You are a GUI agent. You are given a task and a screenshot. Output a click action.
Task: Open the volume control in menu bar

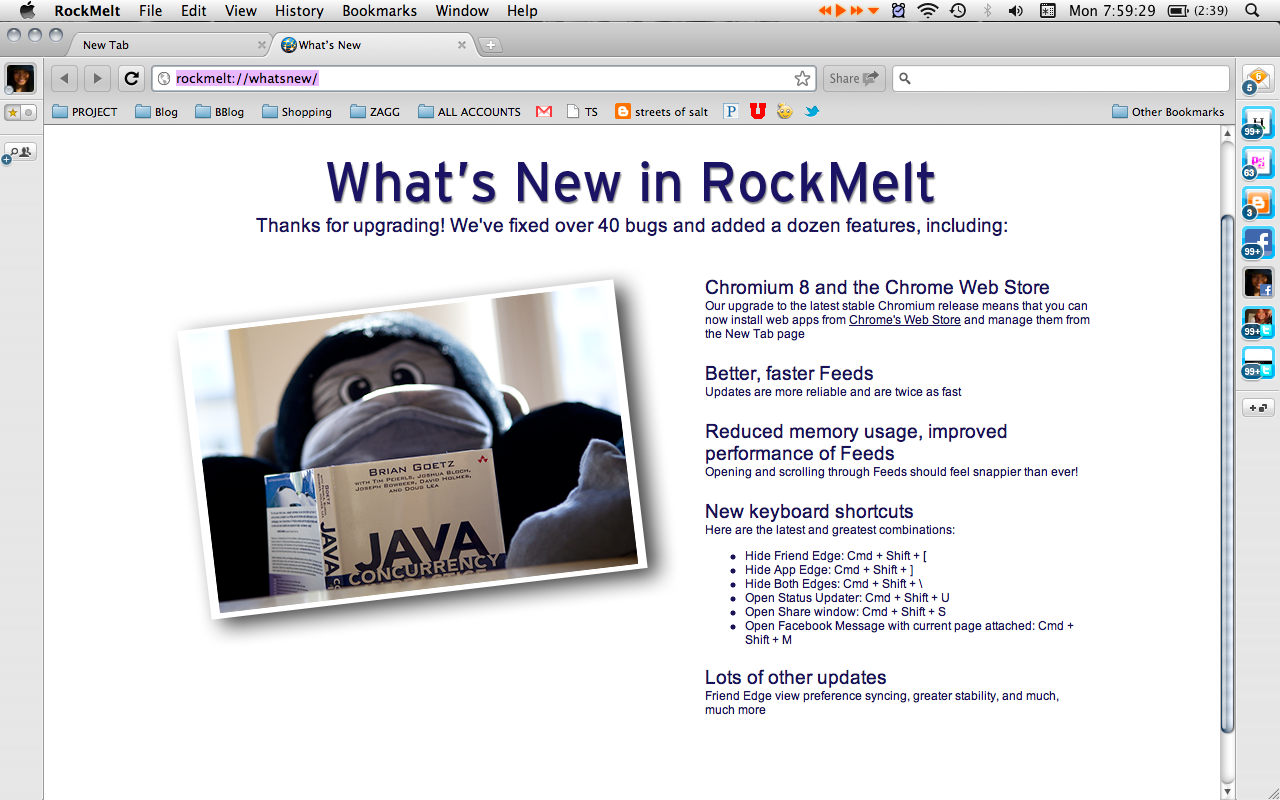click(1016, 11)
